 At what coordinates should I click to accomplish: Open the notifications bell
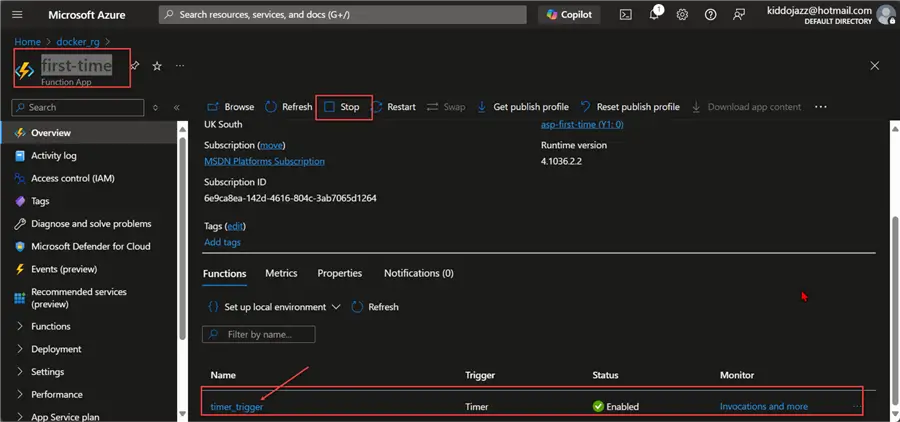coord(655,14)
